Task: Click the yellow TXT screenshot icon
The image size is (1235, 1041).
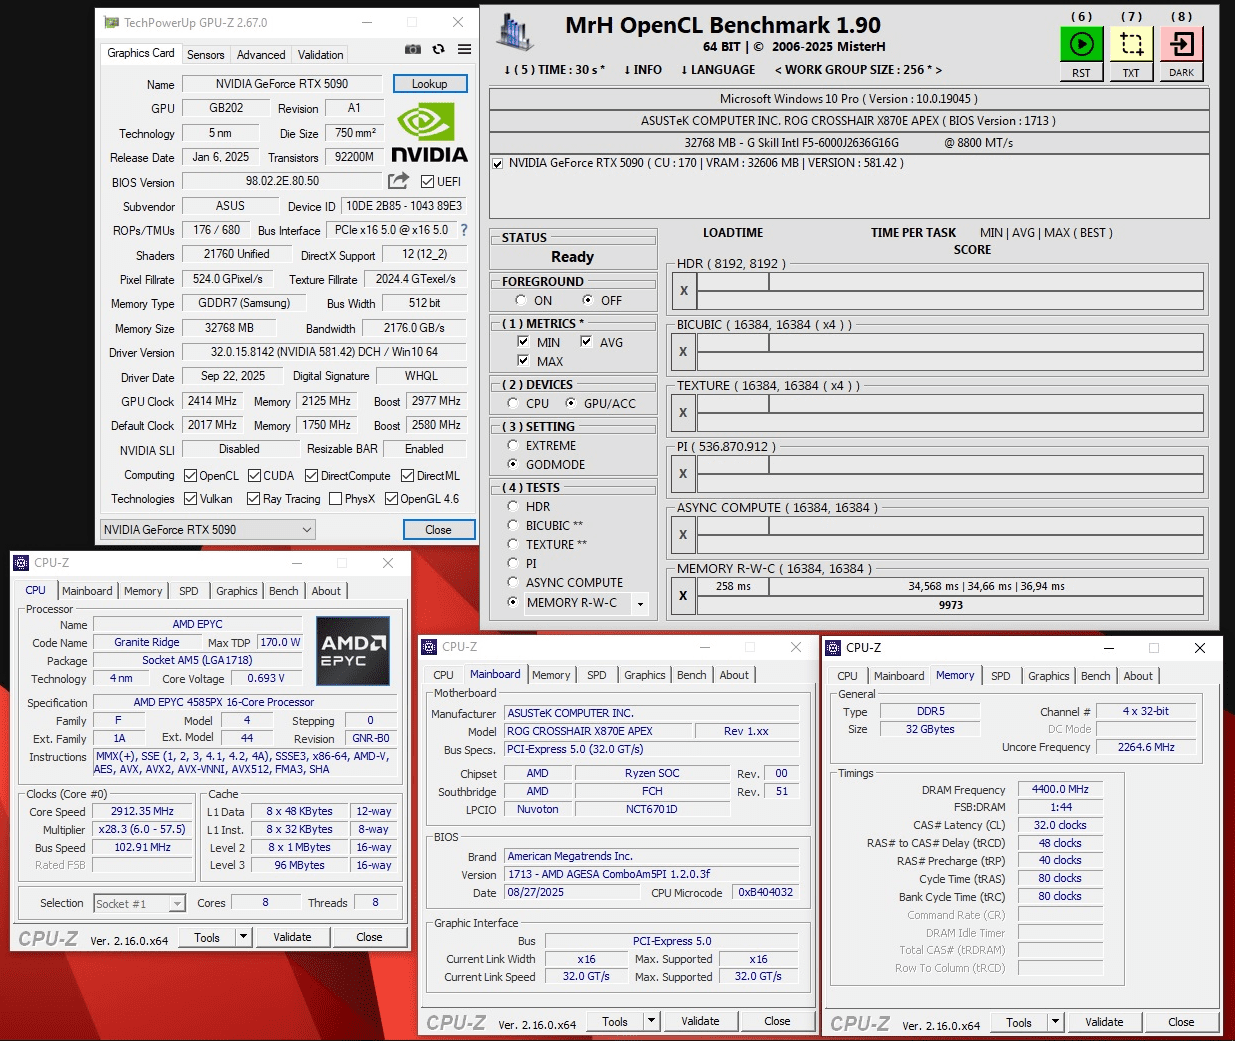Action: [x=1131, y=44]
